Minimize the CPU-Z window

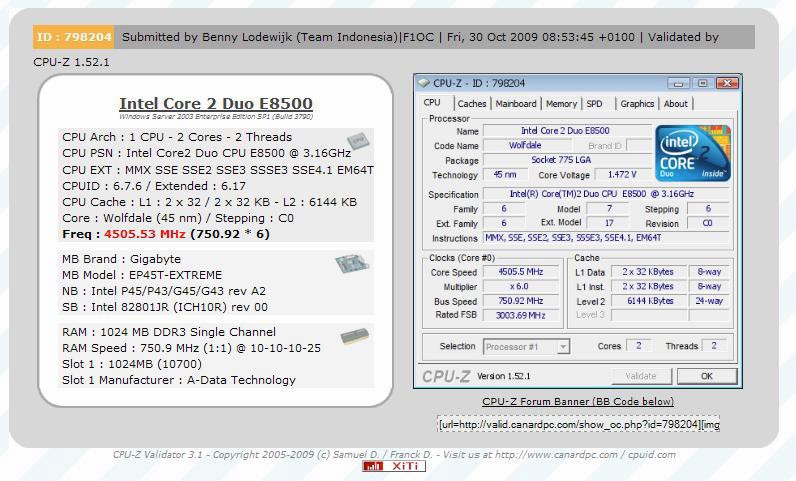(678, 83)
